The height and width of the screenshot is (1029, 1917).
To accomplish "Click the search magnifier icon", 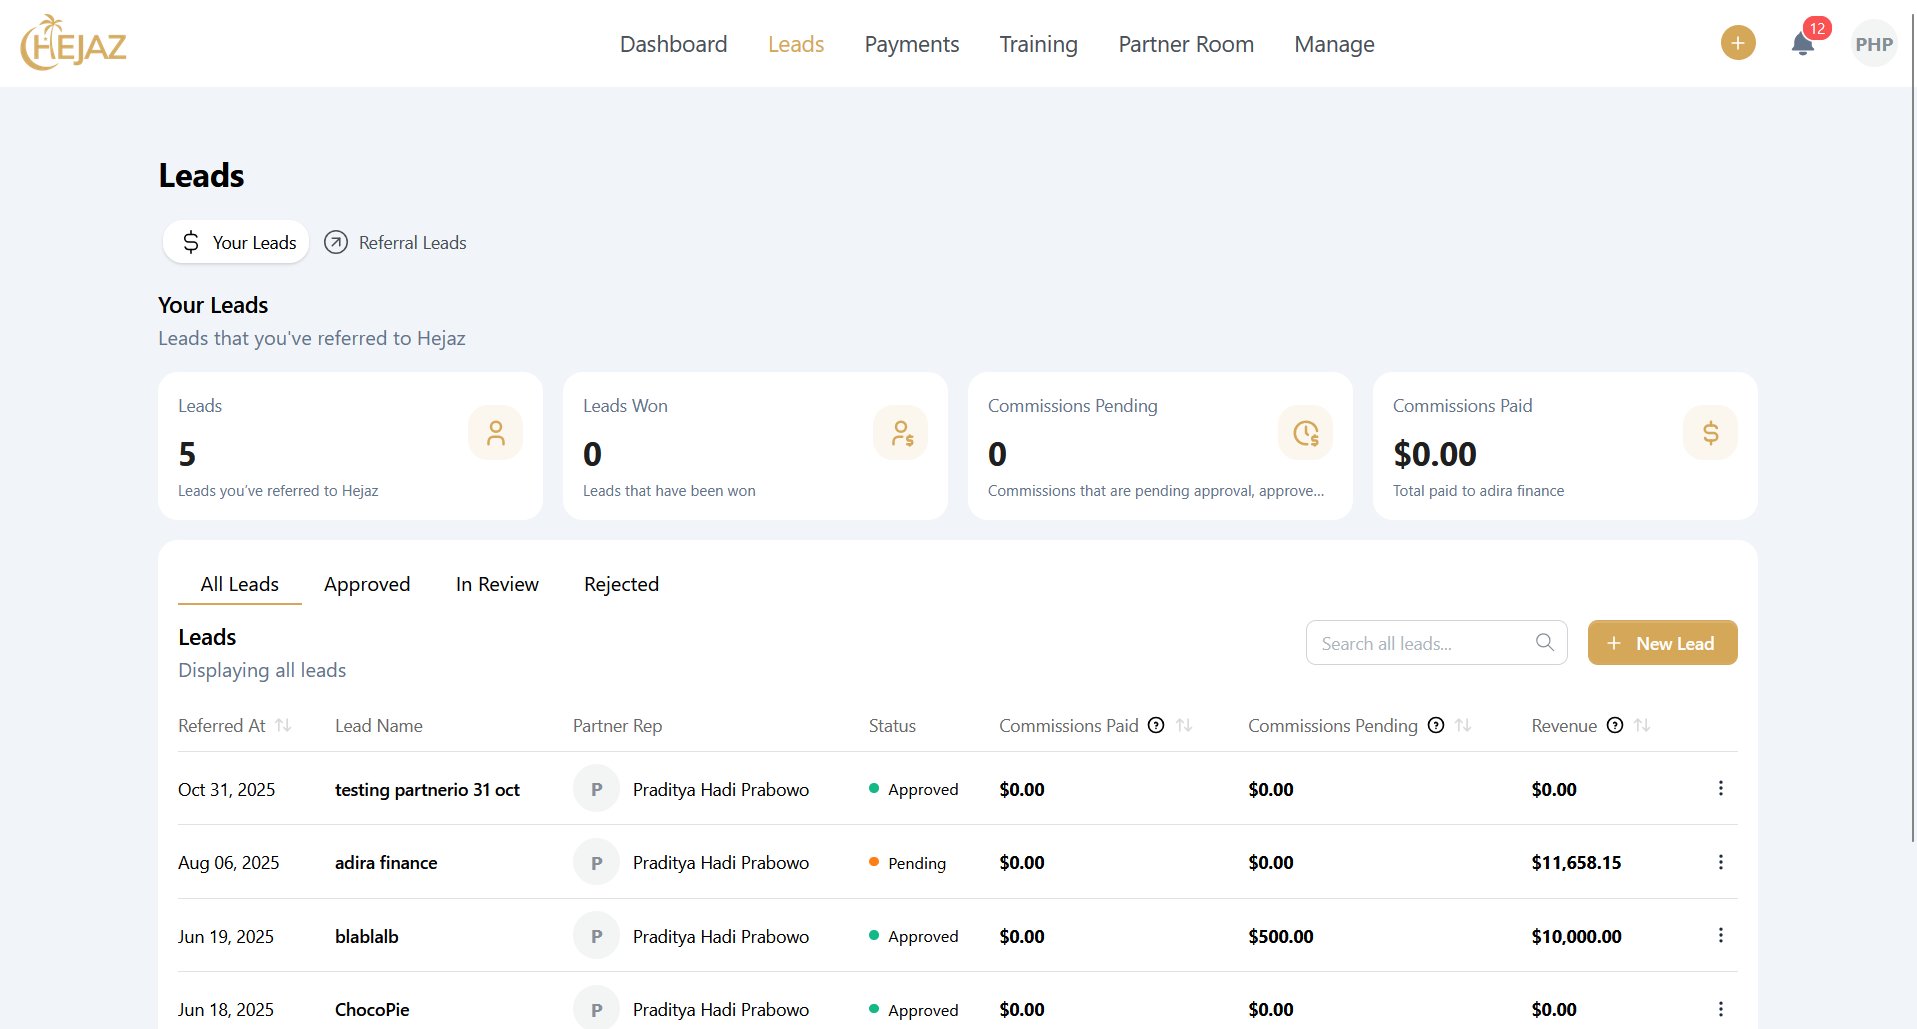I will click(x=1545, y=643).
